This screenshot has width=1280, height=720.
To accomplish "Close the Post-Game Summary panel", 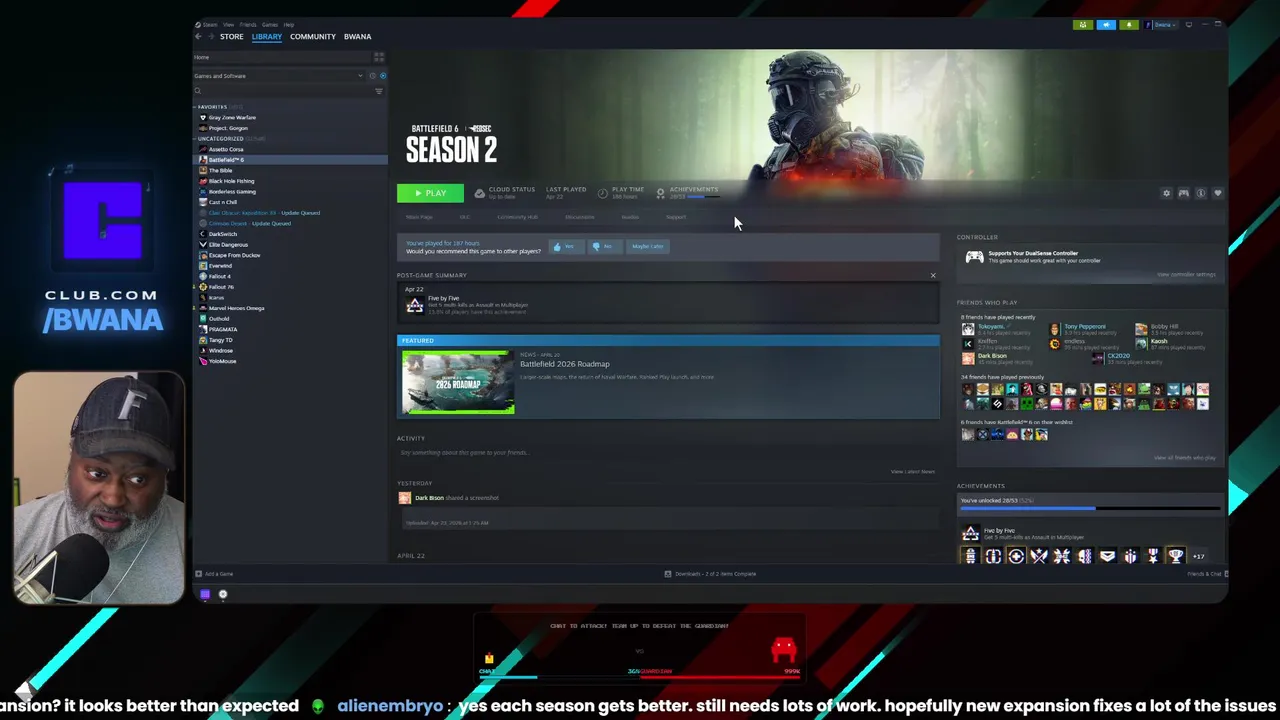I will [x=933, y=276].
